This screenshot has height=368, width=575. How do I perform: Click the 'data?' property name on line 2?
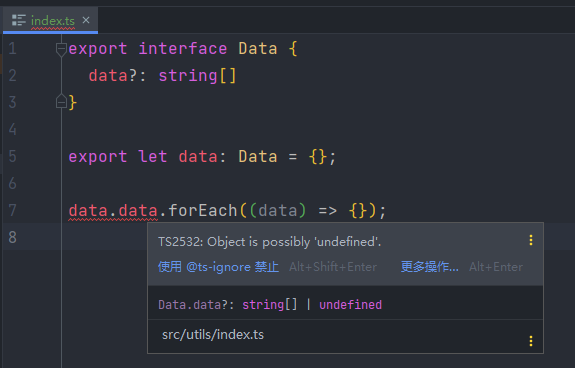click(x=113, y=76)
